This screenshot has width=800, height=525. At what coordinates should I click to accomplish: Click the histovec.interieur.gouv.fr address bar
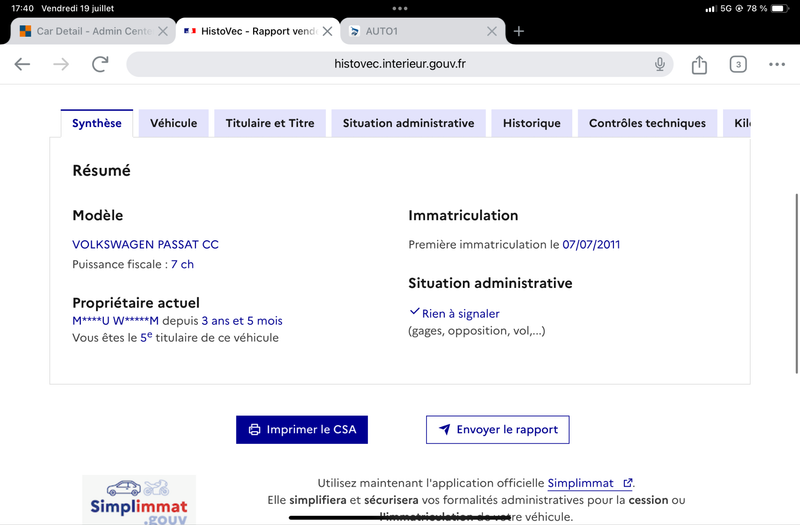pyautogui.click(x=399, y=64)
